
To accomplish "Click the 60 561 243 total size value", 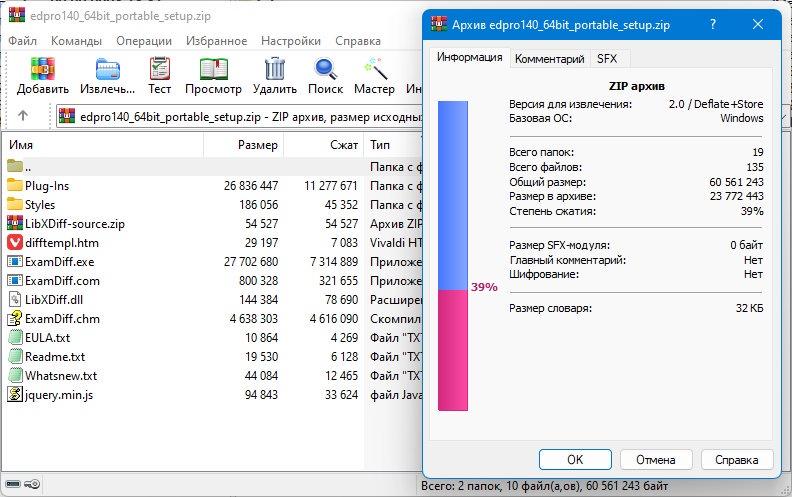I will pyautogui.click(x=736, y=182).
